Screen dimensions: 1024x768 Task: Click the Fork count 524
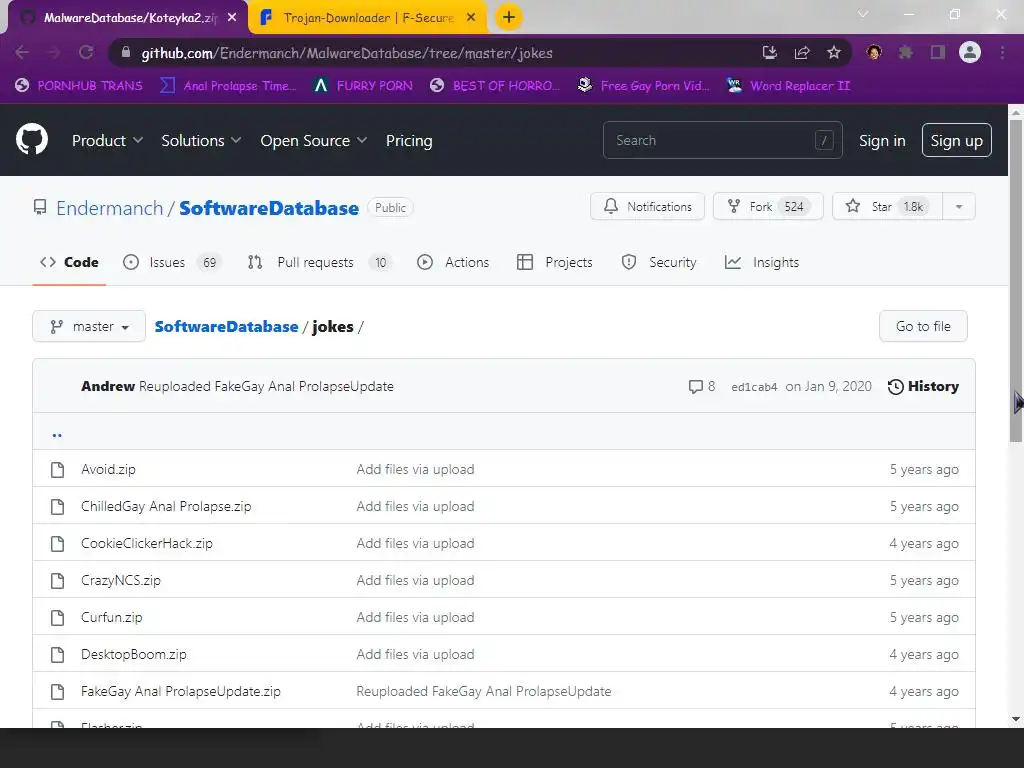pyautogui.click(x=794, y=206)
